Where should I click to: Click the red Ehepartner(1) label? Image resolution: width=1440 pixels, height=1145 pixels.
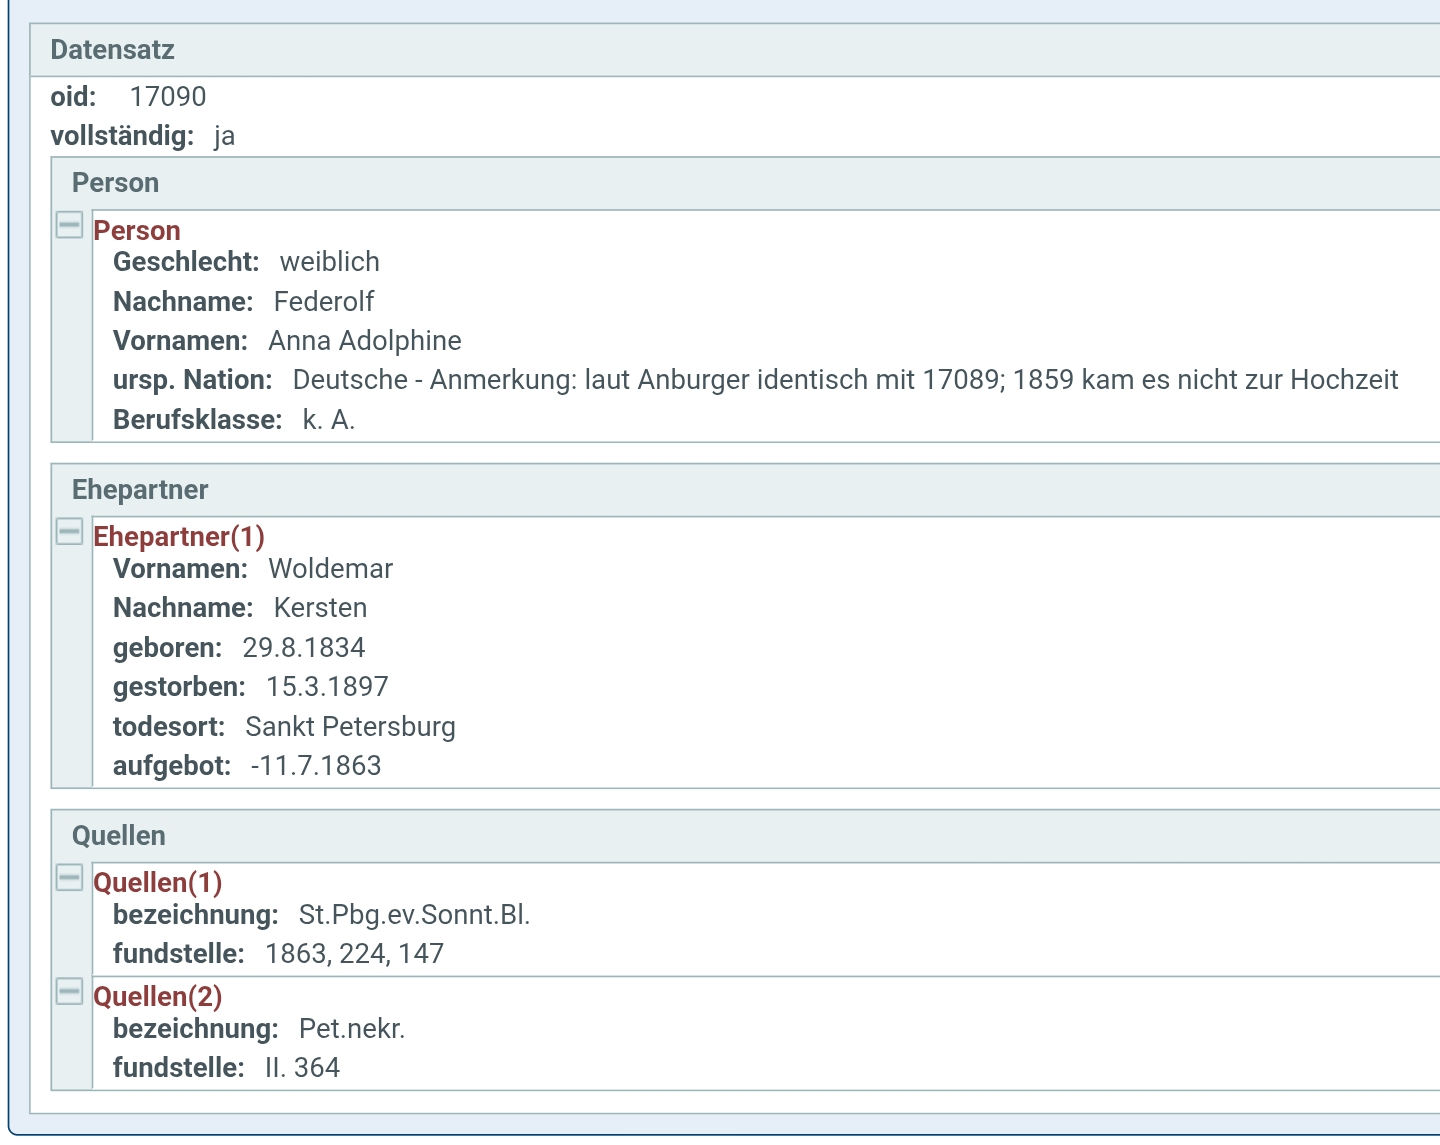(178, 537)
